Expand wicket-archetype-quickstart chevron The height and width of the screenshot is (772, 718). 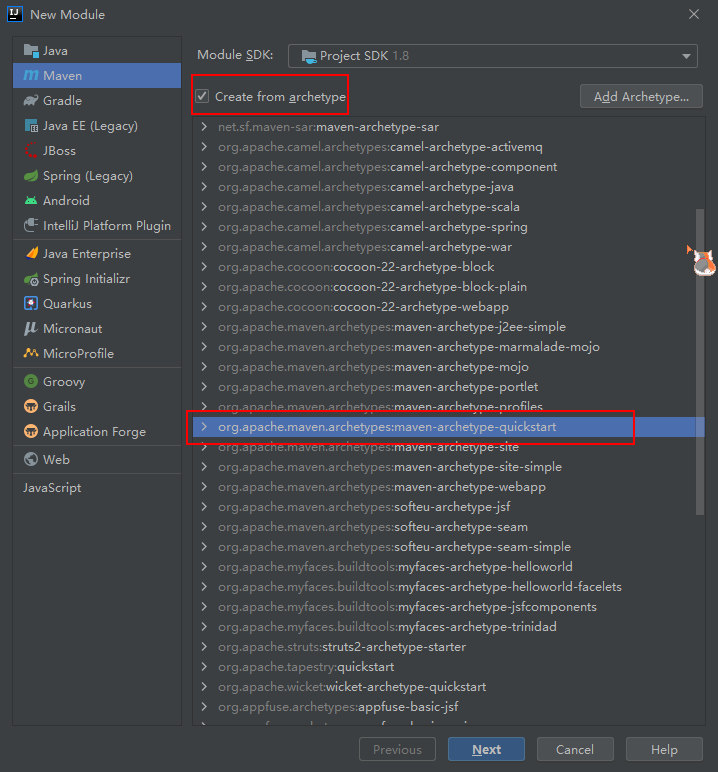click(x=204, y=686)
